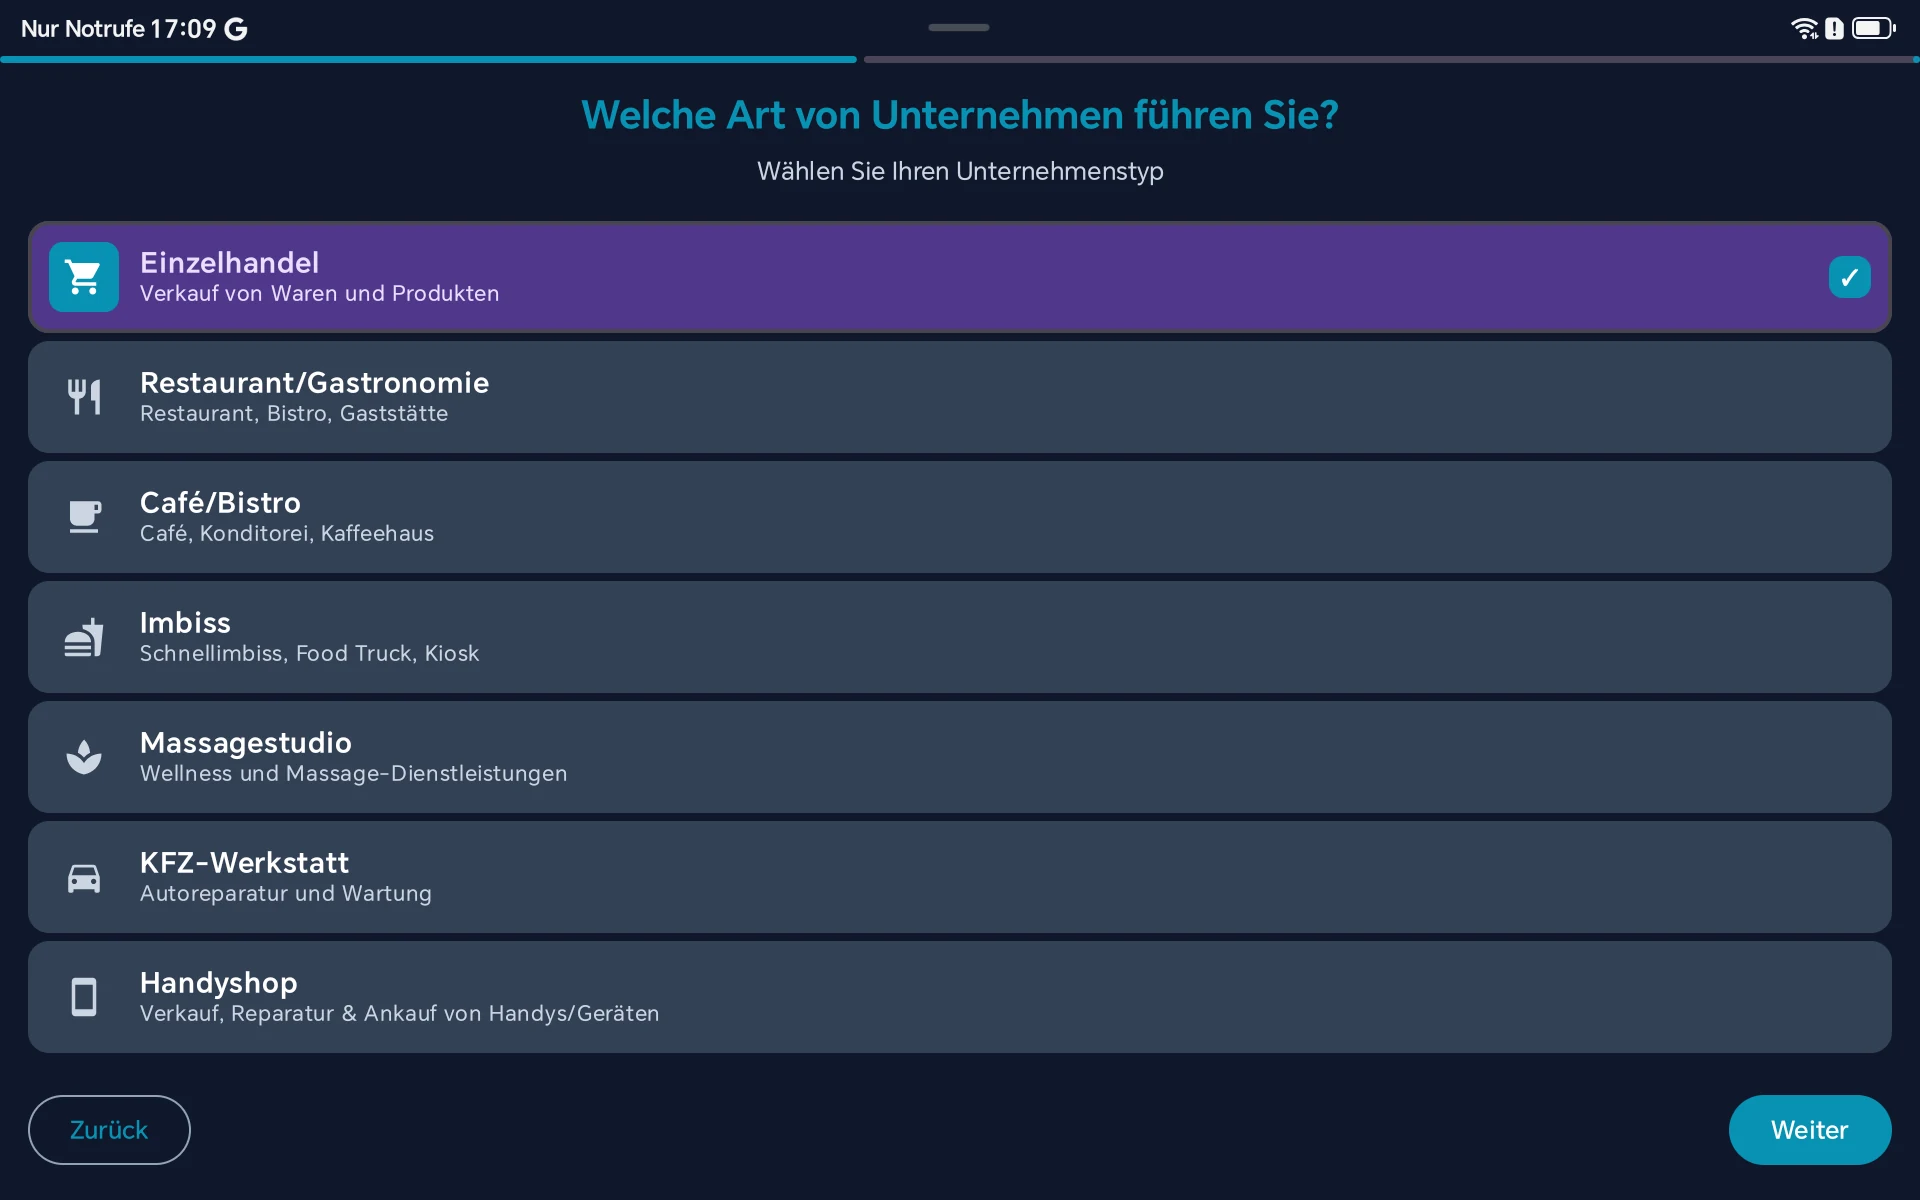Click the setup progress bar at top
Screen dimensions: 1920x1200
pyautogui.click(x=960, y=60)
